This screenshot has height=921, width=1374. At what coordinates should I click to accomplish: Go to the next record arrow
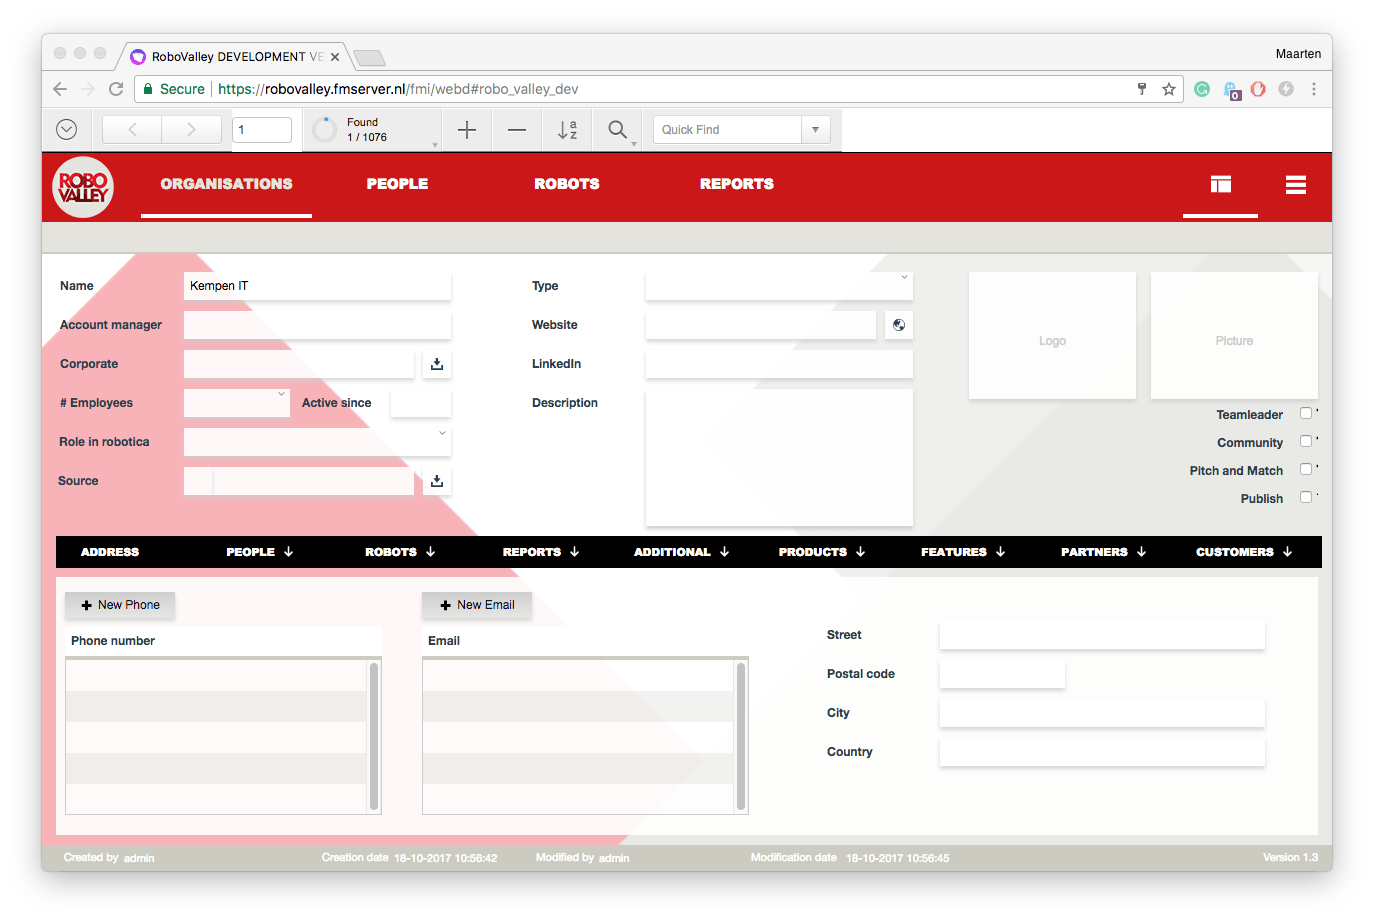191,130
